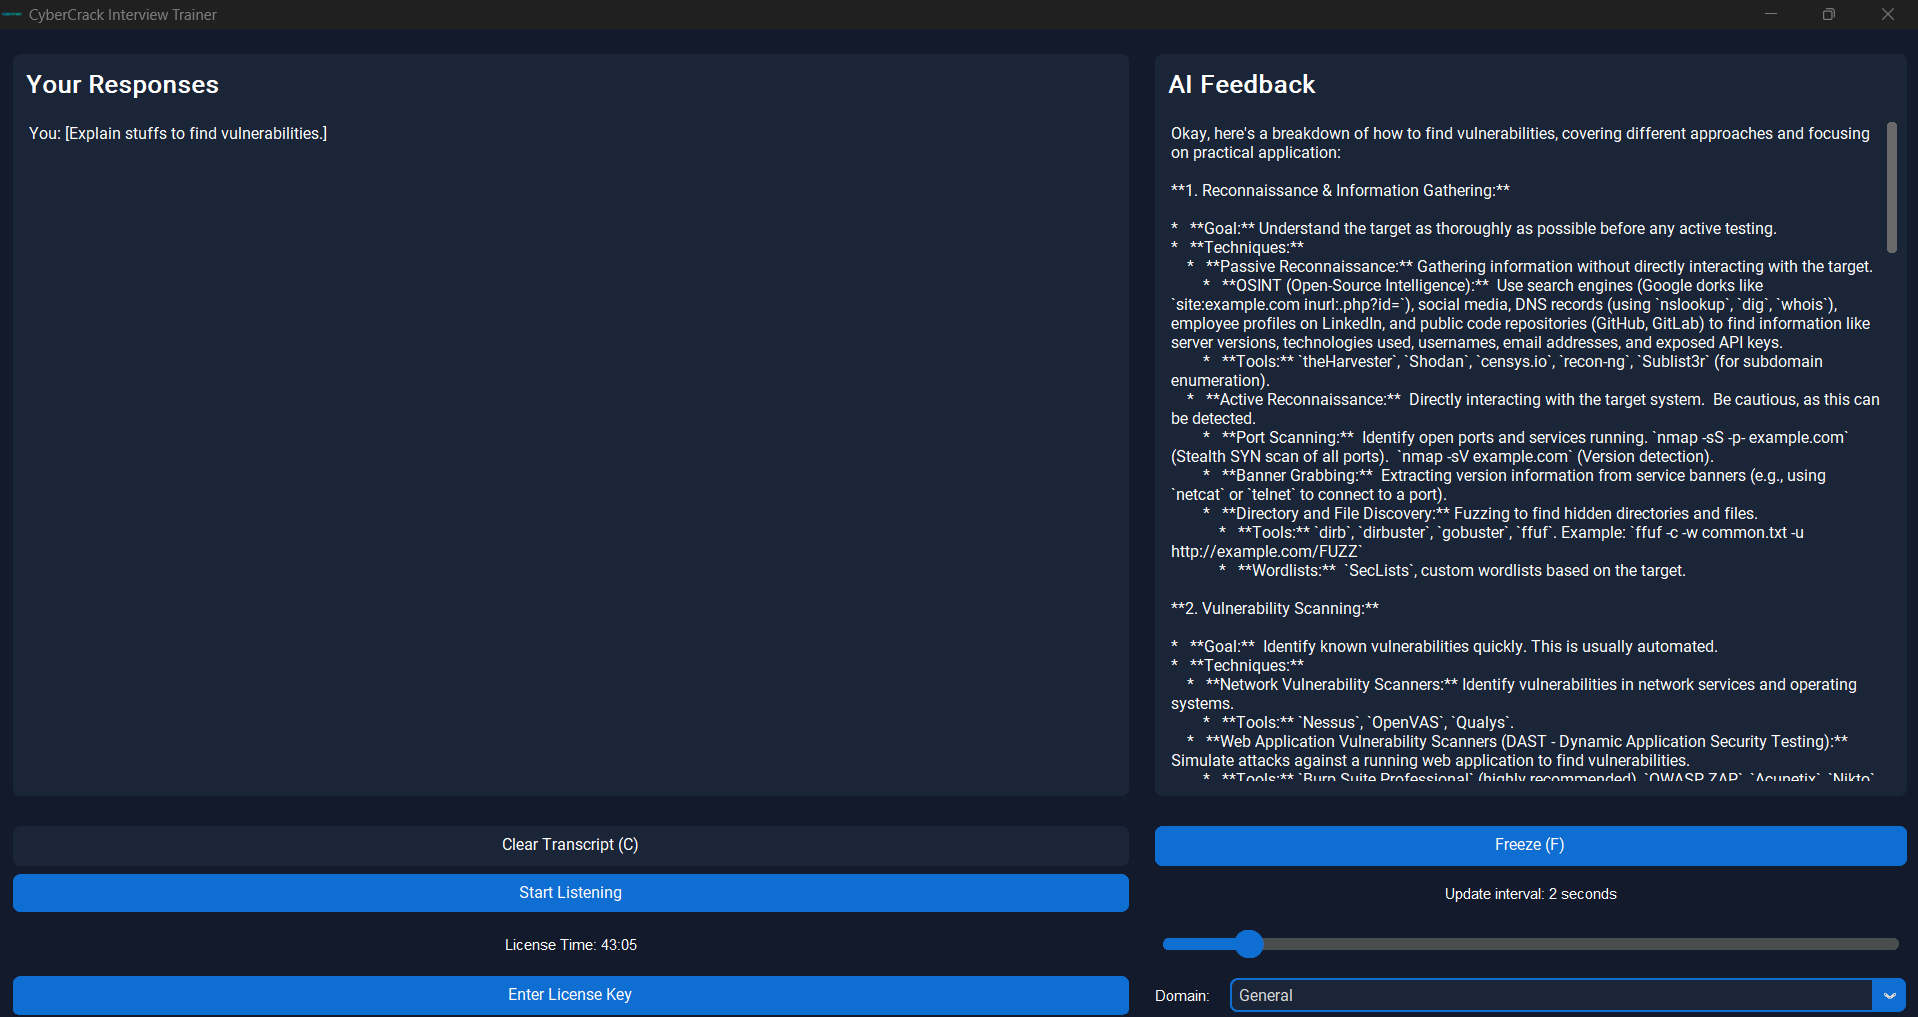Image resolution: width=1918 pixels, height=1017 pixels.
Task: Click the slider track to change interval
Action: [1600, 943]
